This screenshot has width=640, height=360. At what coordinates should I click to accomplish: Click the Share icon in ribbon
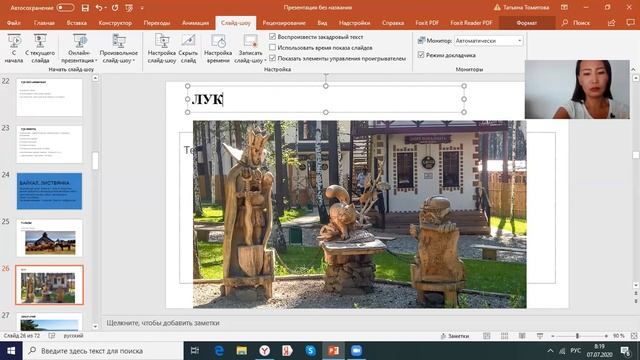(611, 23)
